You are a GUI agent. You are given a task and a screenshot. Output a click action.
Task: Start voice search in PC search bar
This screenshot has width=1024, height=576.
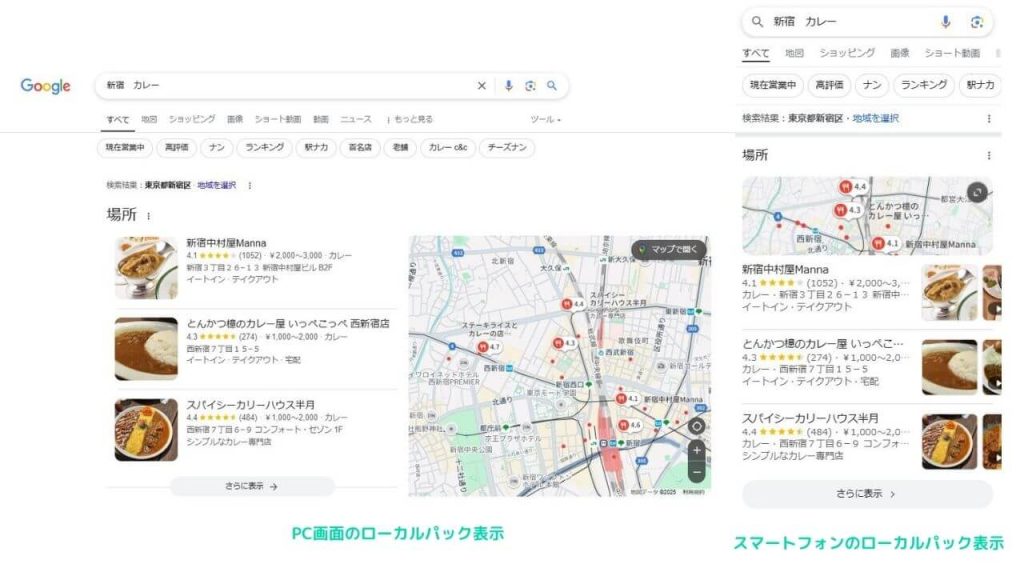pyautogui.click(x=508, y=86)
